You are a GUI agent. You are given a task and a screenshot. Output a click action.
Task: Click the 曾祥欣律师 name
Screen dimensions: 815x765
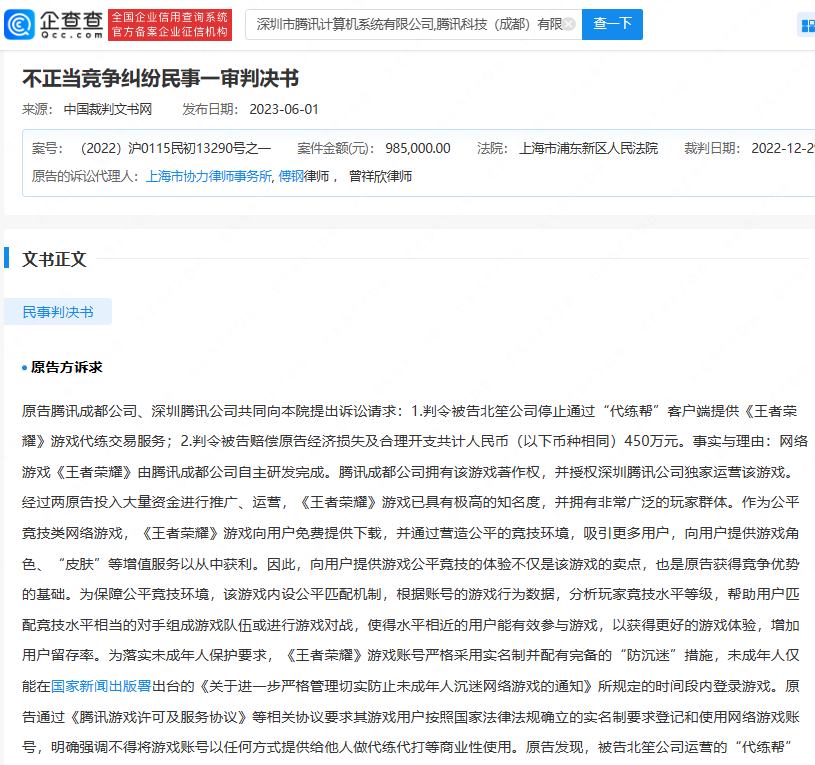(380, 177)
